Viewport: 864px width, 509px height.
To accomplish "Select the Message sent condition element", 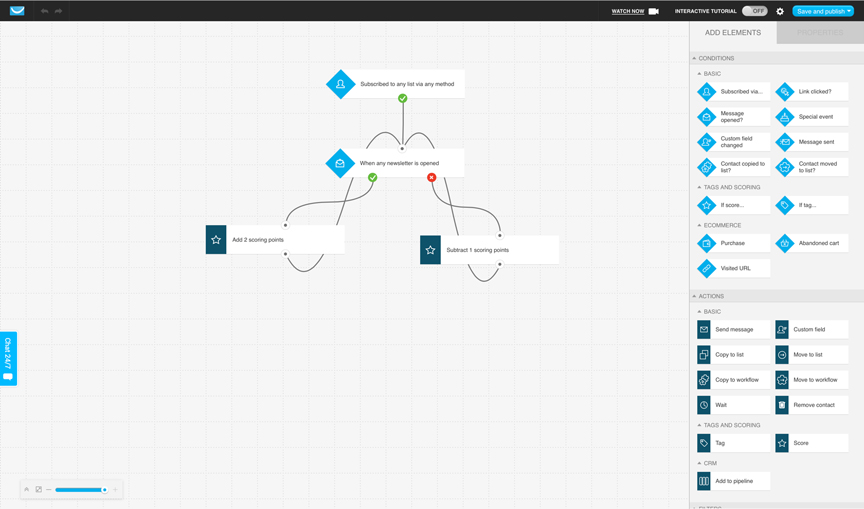I will [x=812, y=142].
